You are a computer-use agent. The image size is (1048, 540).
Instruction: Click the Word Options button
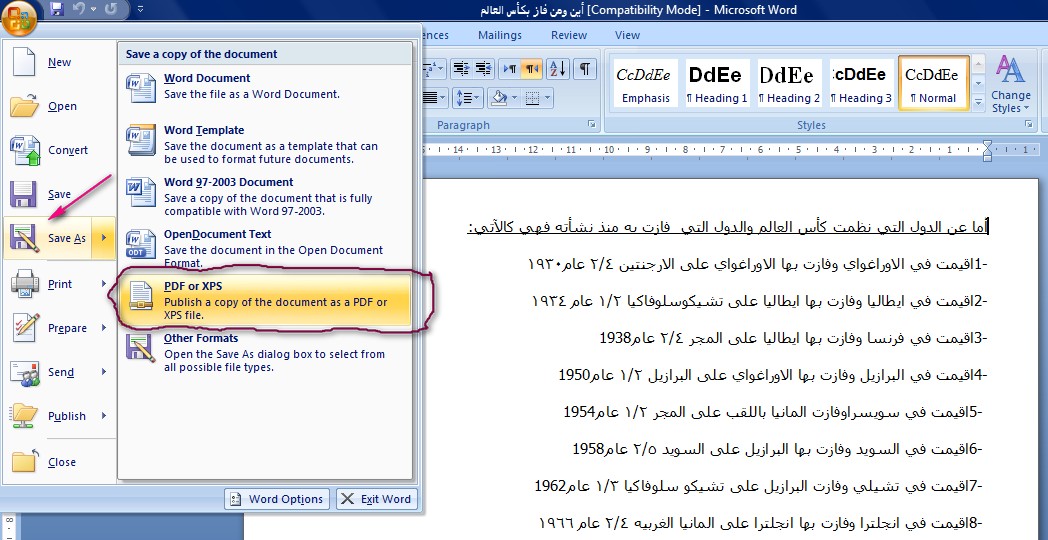[277, 499]
